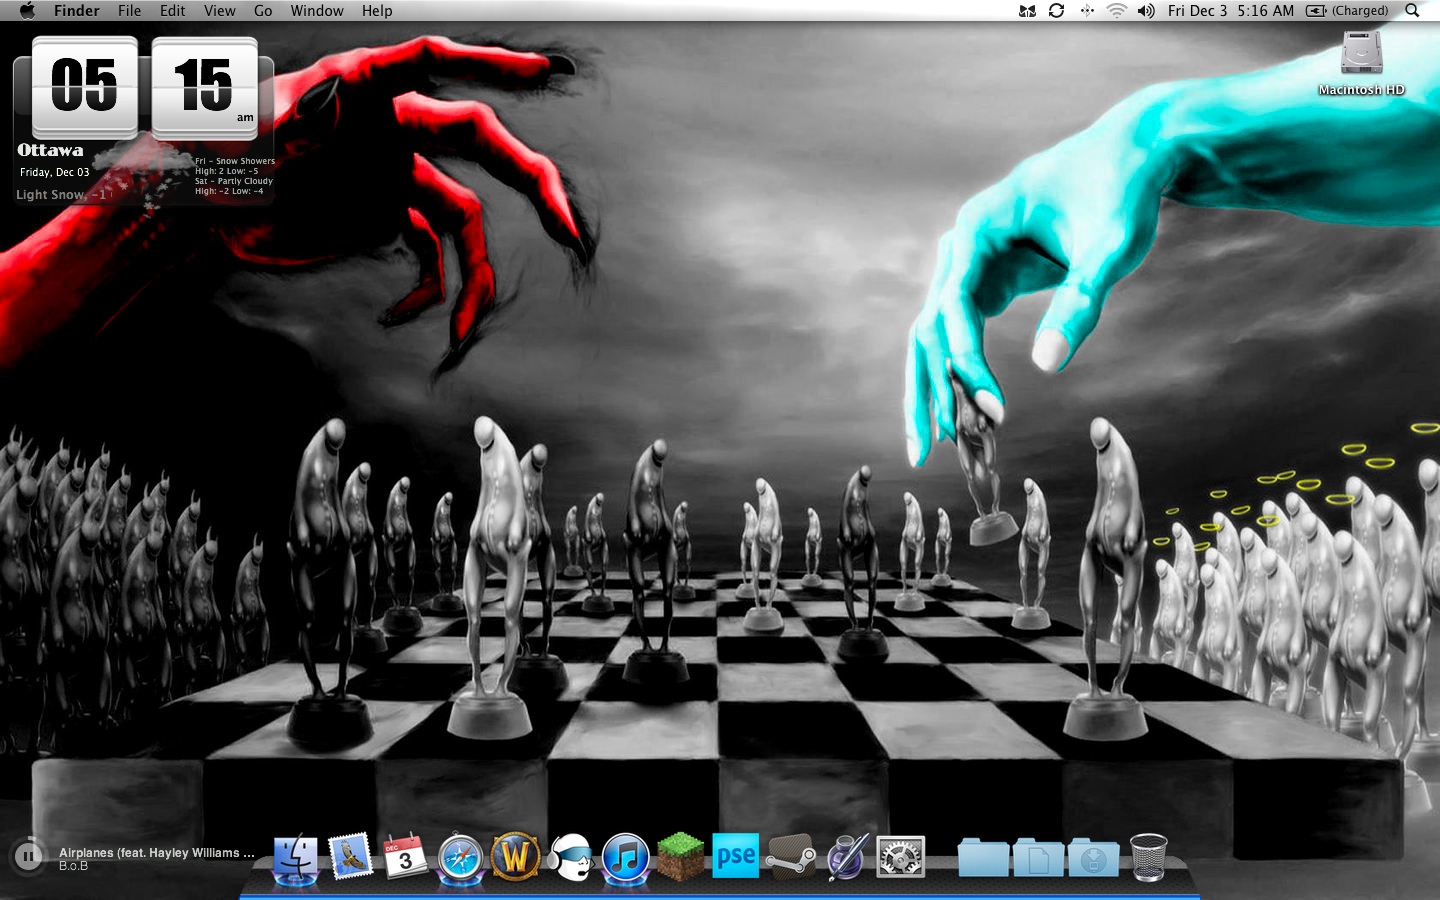
Task: Open Finder from the dock
Action: [x=296, y=858]
